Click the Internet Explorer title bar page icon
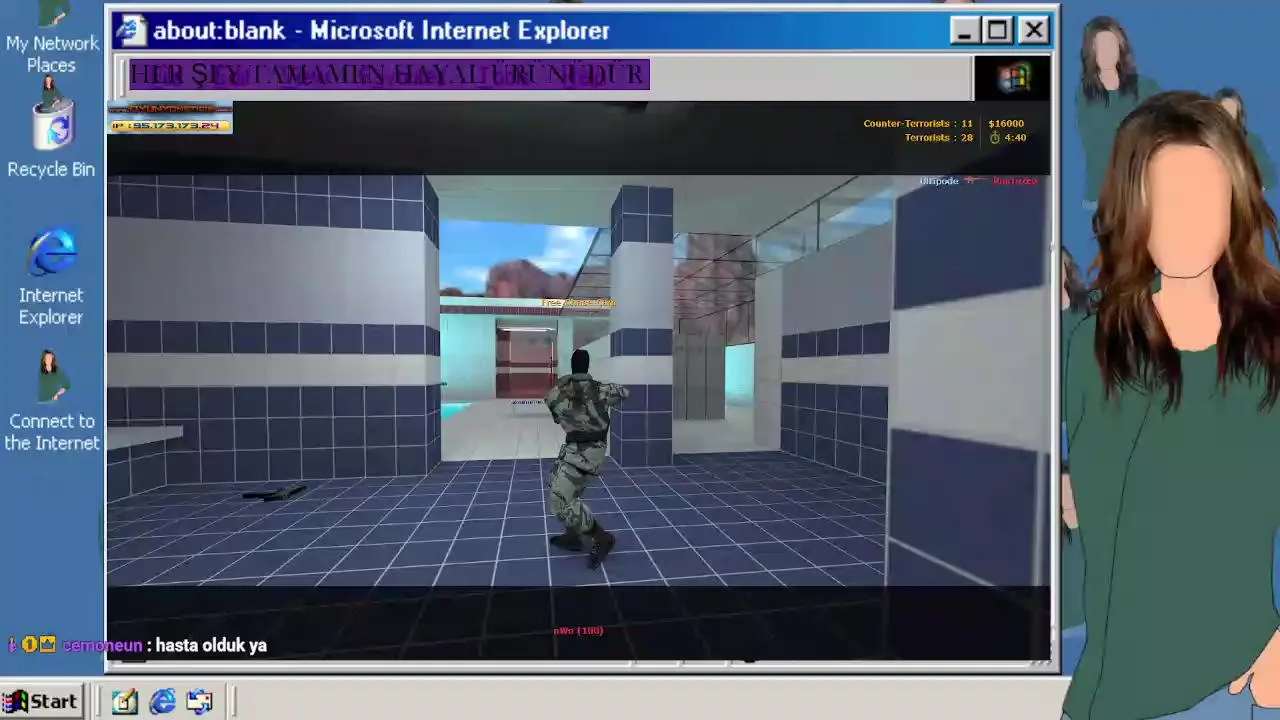This screenshot has height=720, width=1280. click(130, 30)
